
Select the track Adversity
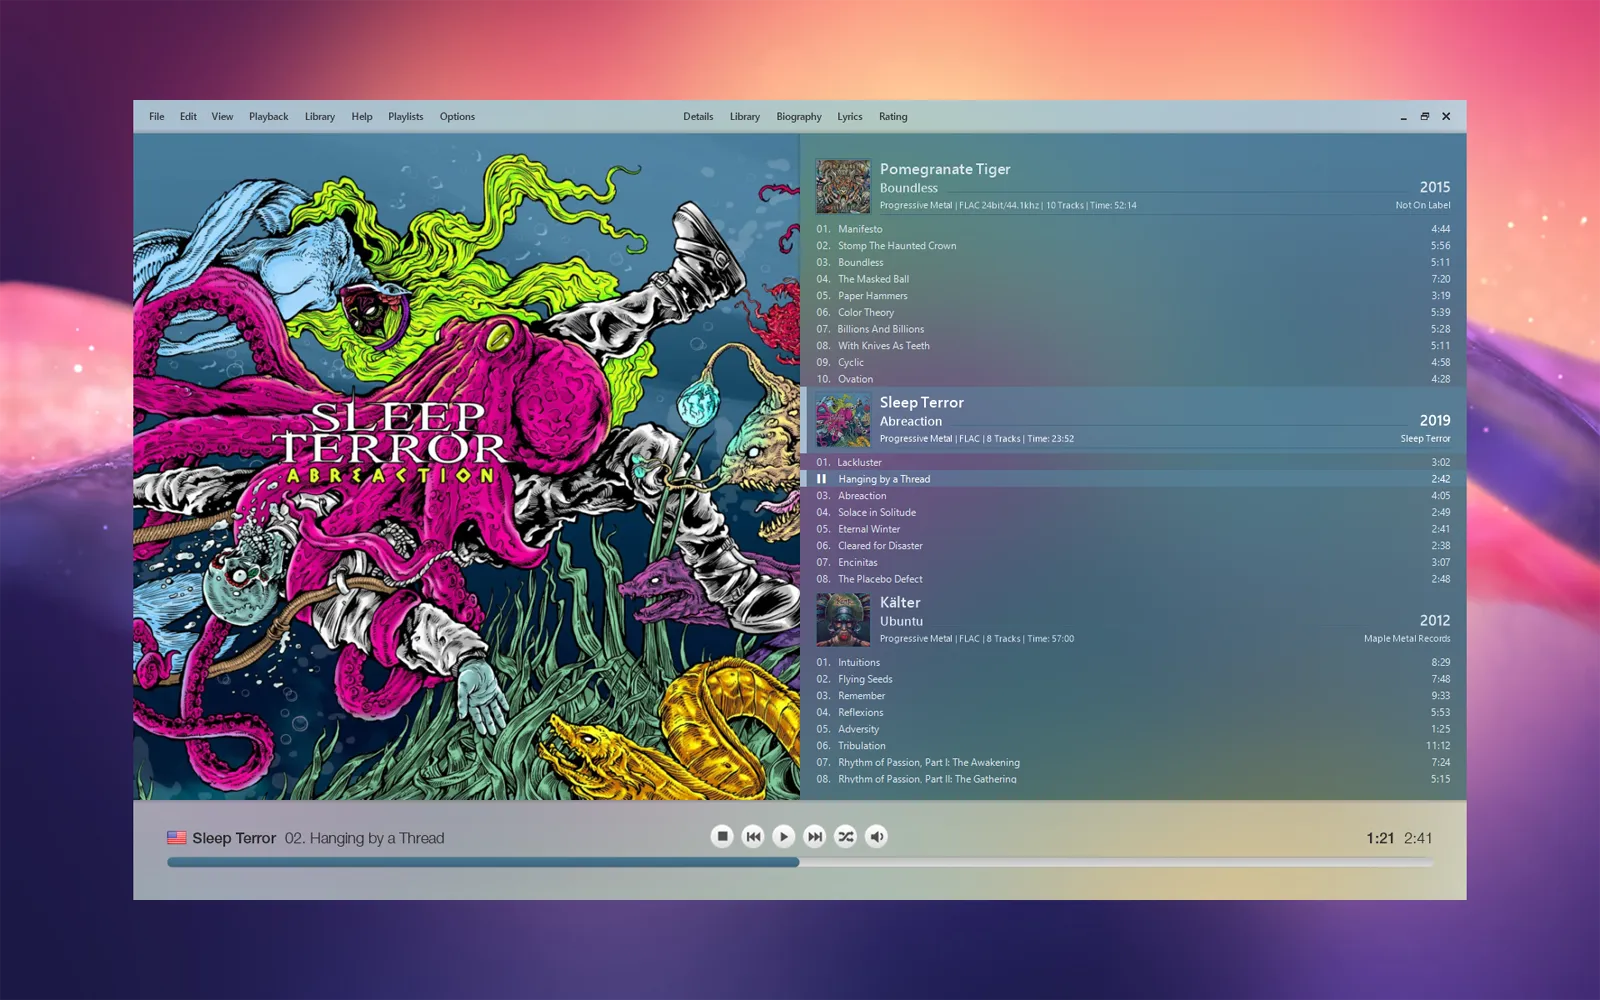click(x=1133, y=729)
